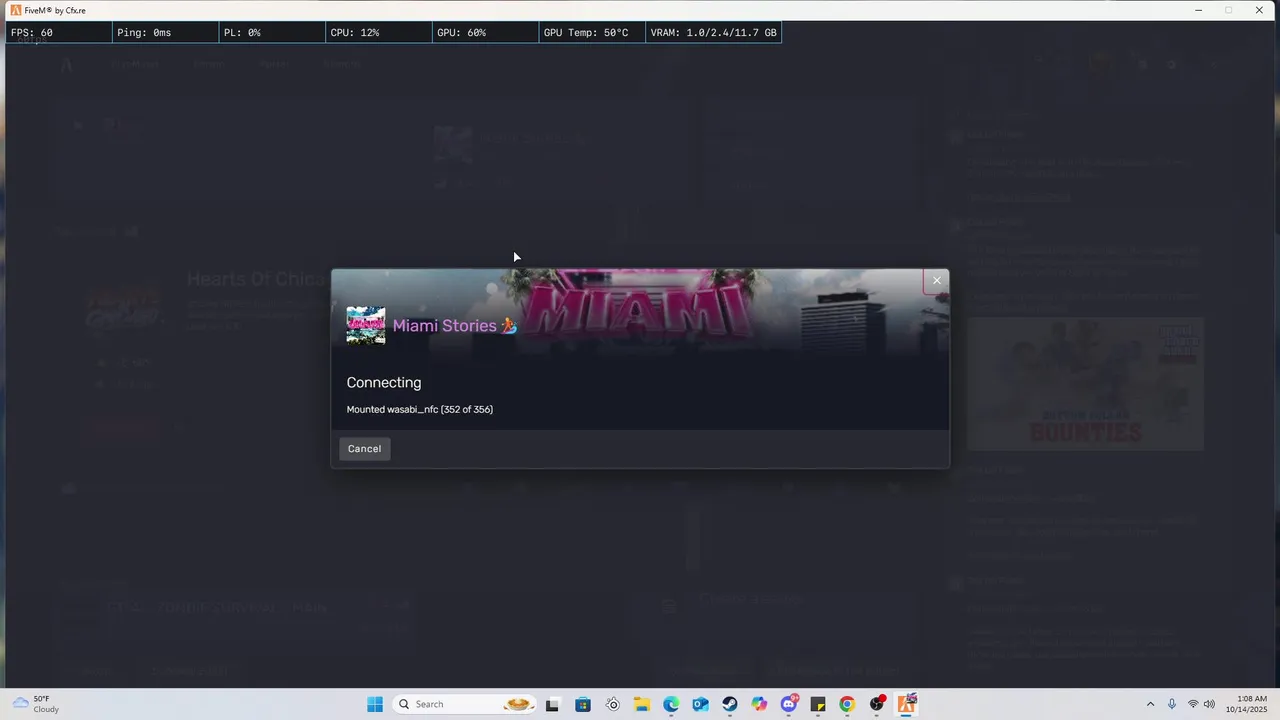This screenshot has height=720, width=1280.
Task: Open Discord from the taskbar
Action: (x=789, y=704)
